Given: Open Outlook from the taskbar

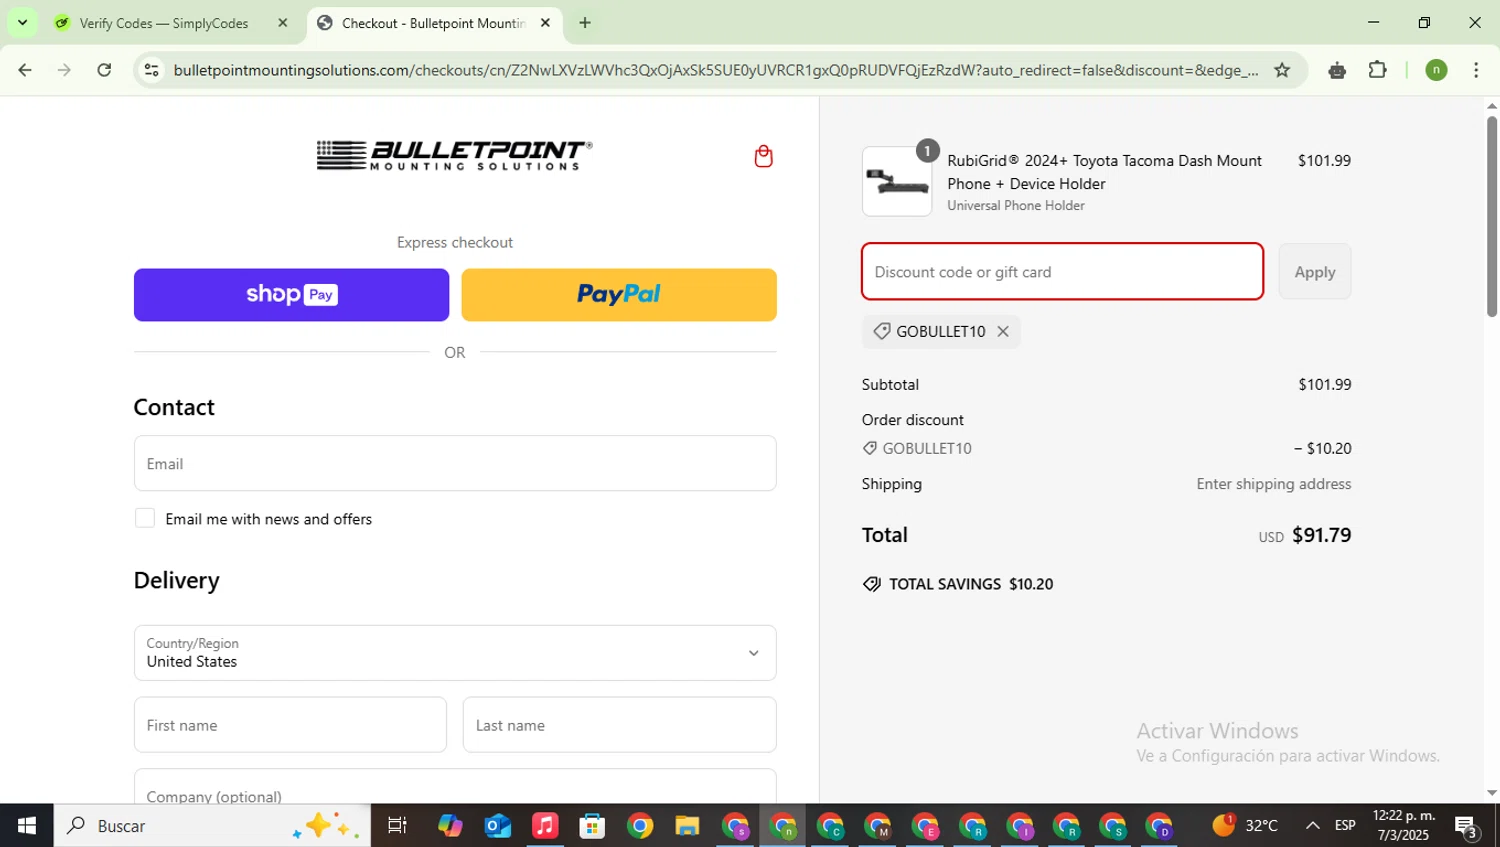Looking at the screenshot, I should coord(497,826).
